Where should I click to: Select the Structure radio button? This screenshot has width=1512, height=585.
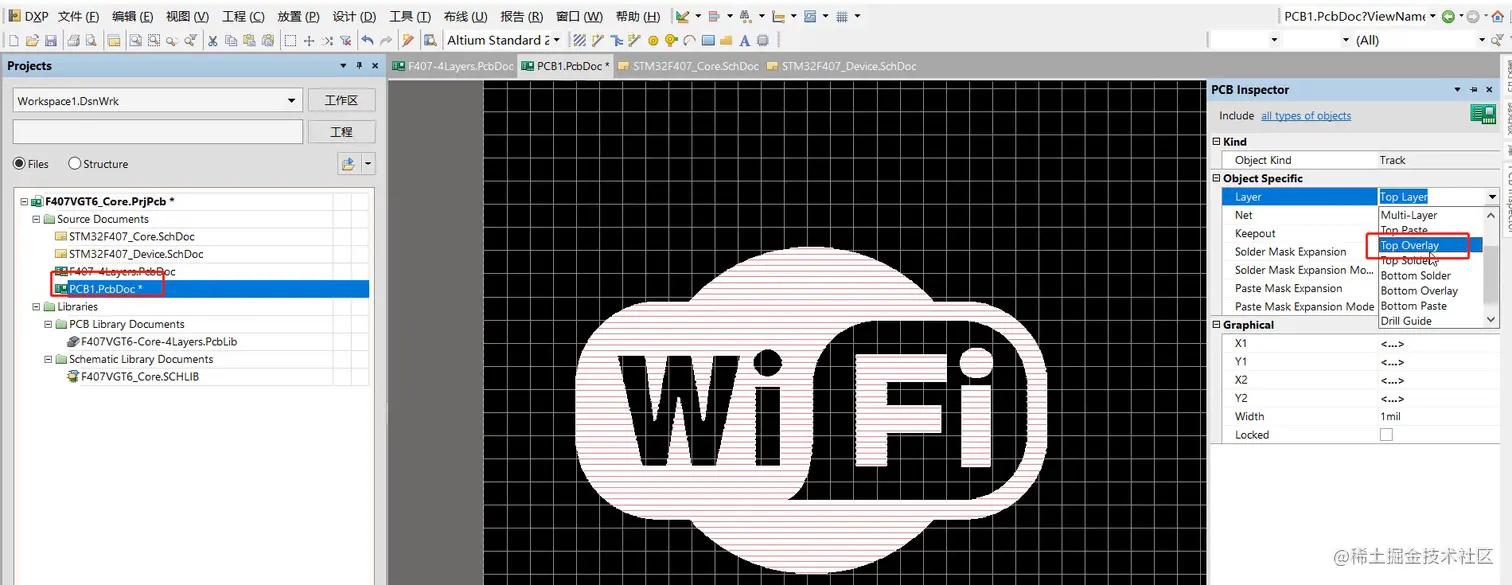coord(75,164)
